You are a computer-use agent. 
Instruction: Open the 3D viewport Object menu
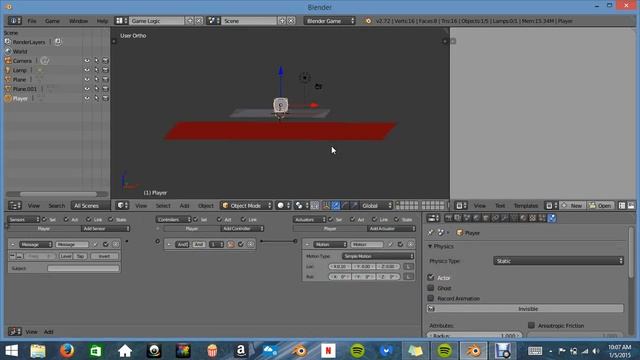pyautogui.click(x=206, y=206)
